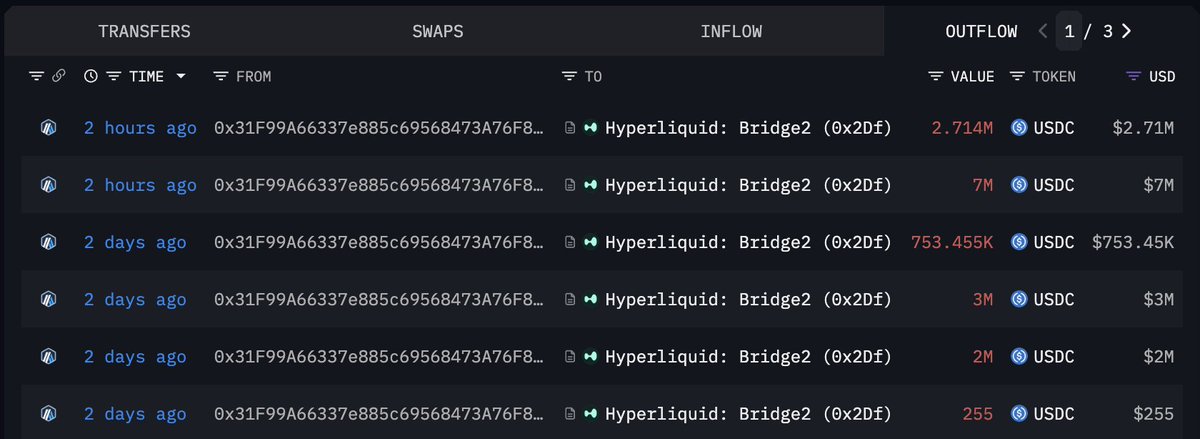Viewport: 1200px width, 439px height.
Task: Toggle TIME sort direction arrow
Action: tap(181, 76)
